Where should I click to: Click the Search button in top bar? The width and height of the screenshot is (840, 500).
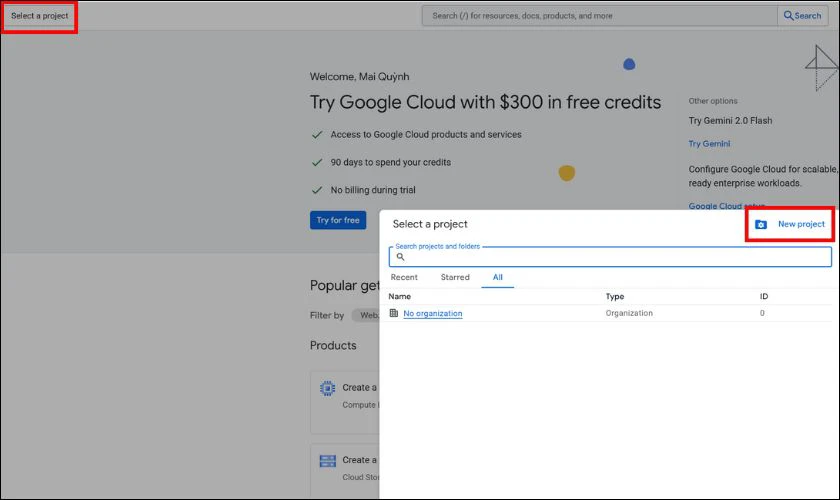pos(802,16)
